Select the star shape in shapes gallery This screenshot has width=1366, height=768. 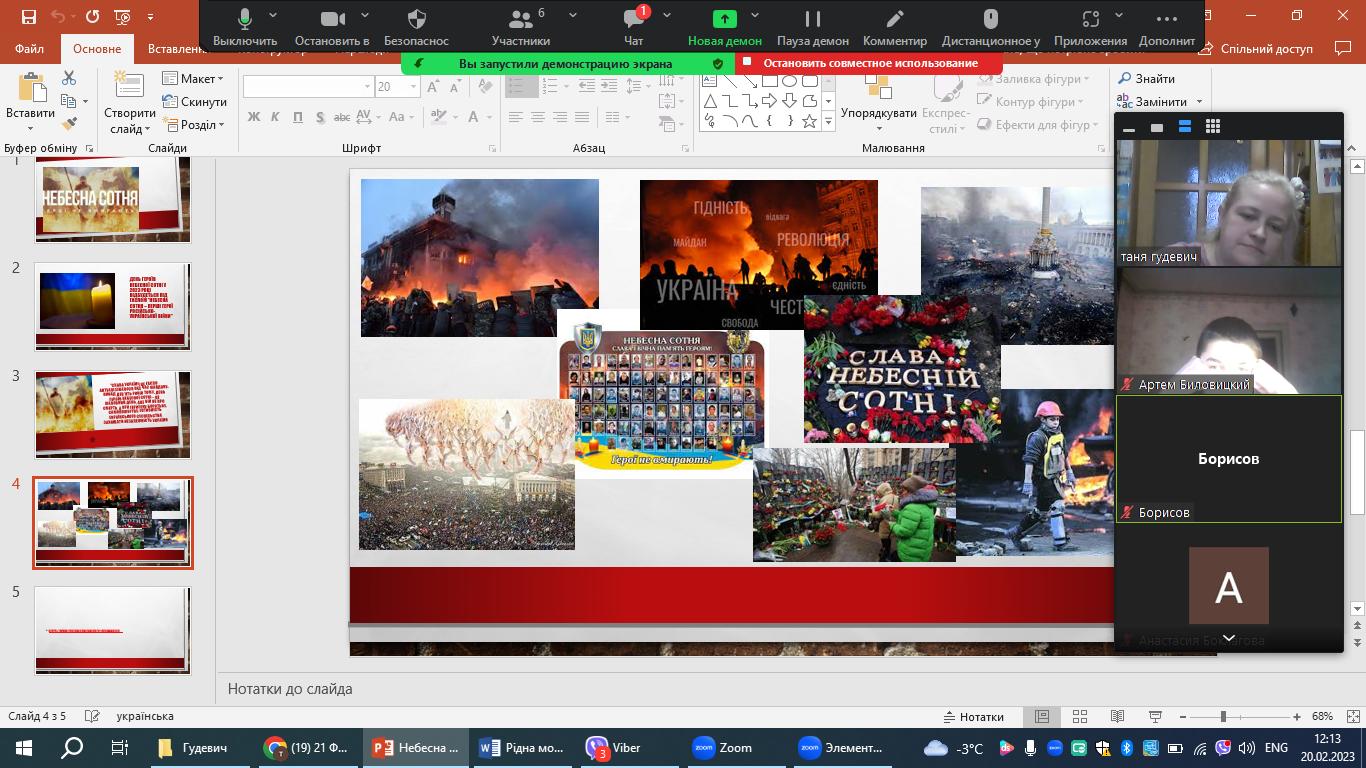(809, 121)
